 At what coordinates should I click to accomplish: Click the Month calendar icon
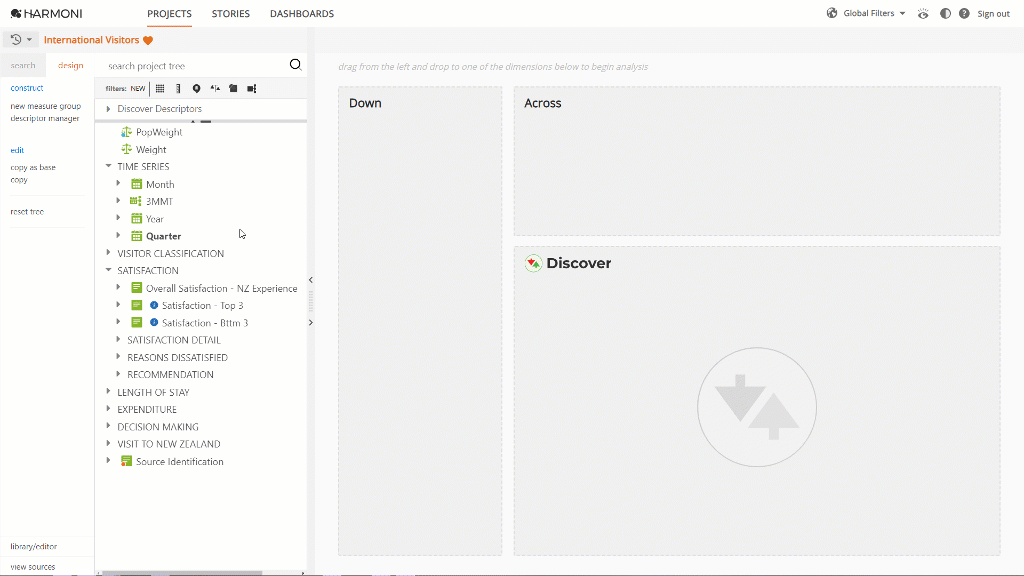click(x=136, y=184)
